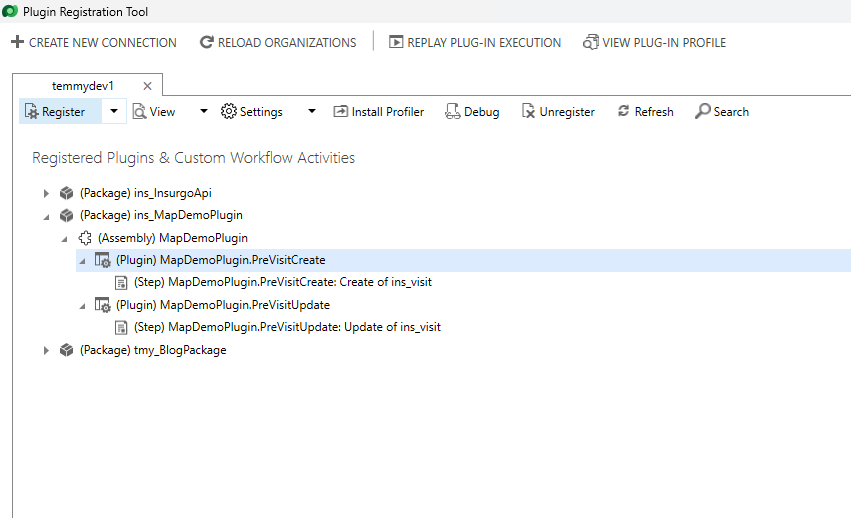Click the ins_InsurgoApi package box icon

[66, 193]
